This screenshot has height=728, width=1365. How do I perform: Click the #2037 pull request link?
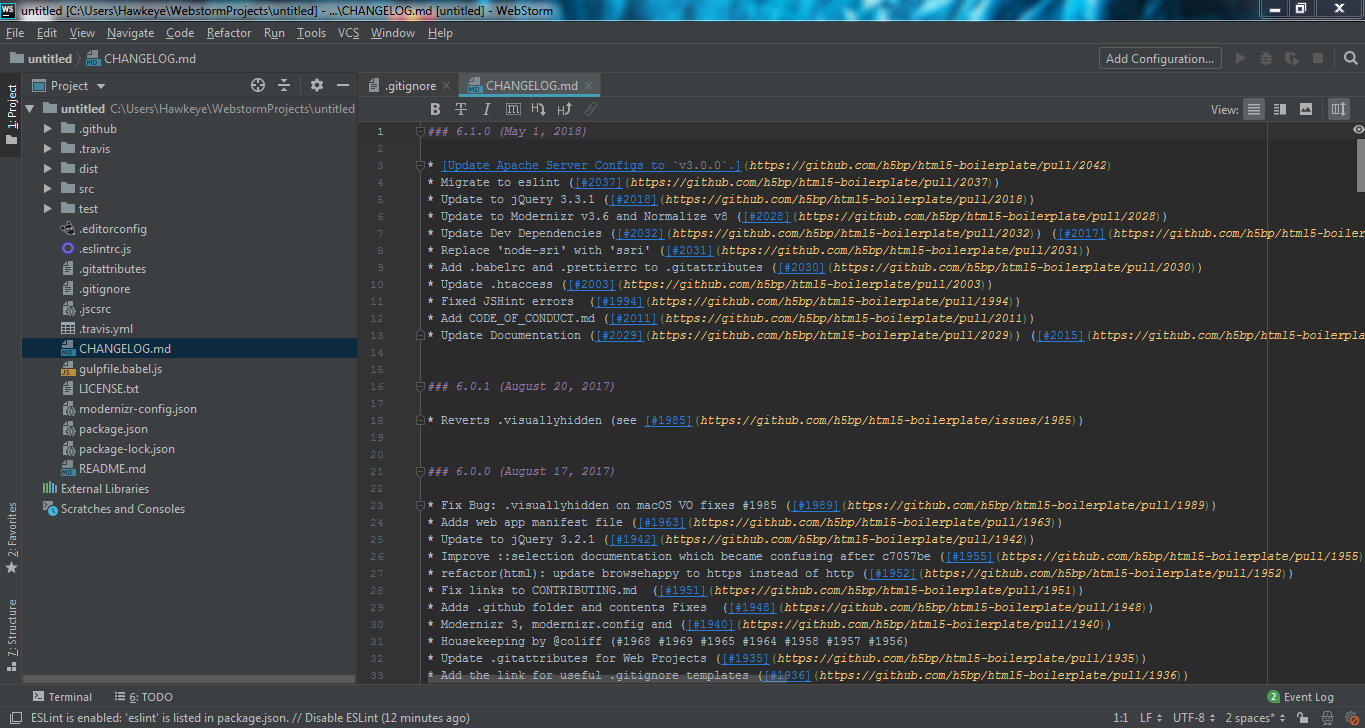click(598, 183)
